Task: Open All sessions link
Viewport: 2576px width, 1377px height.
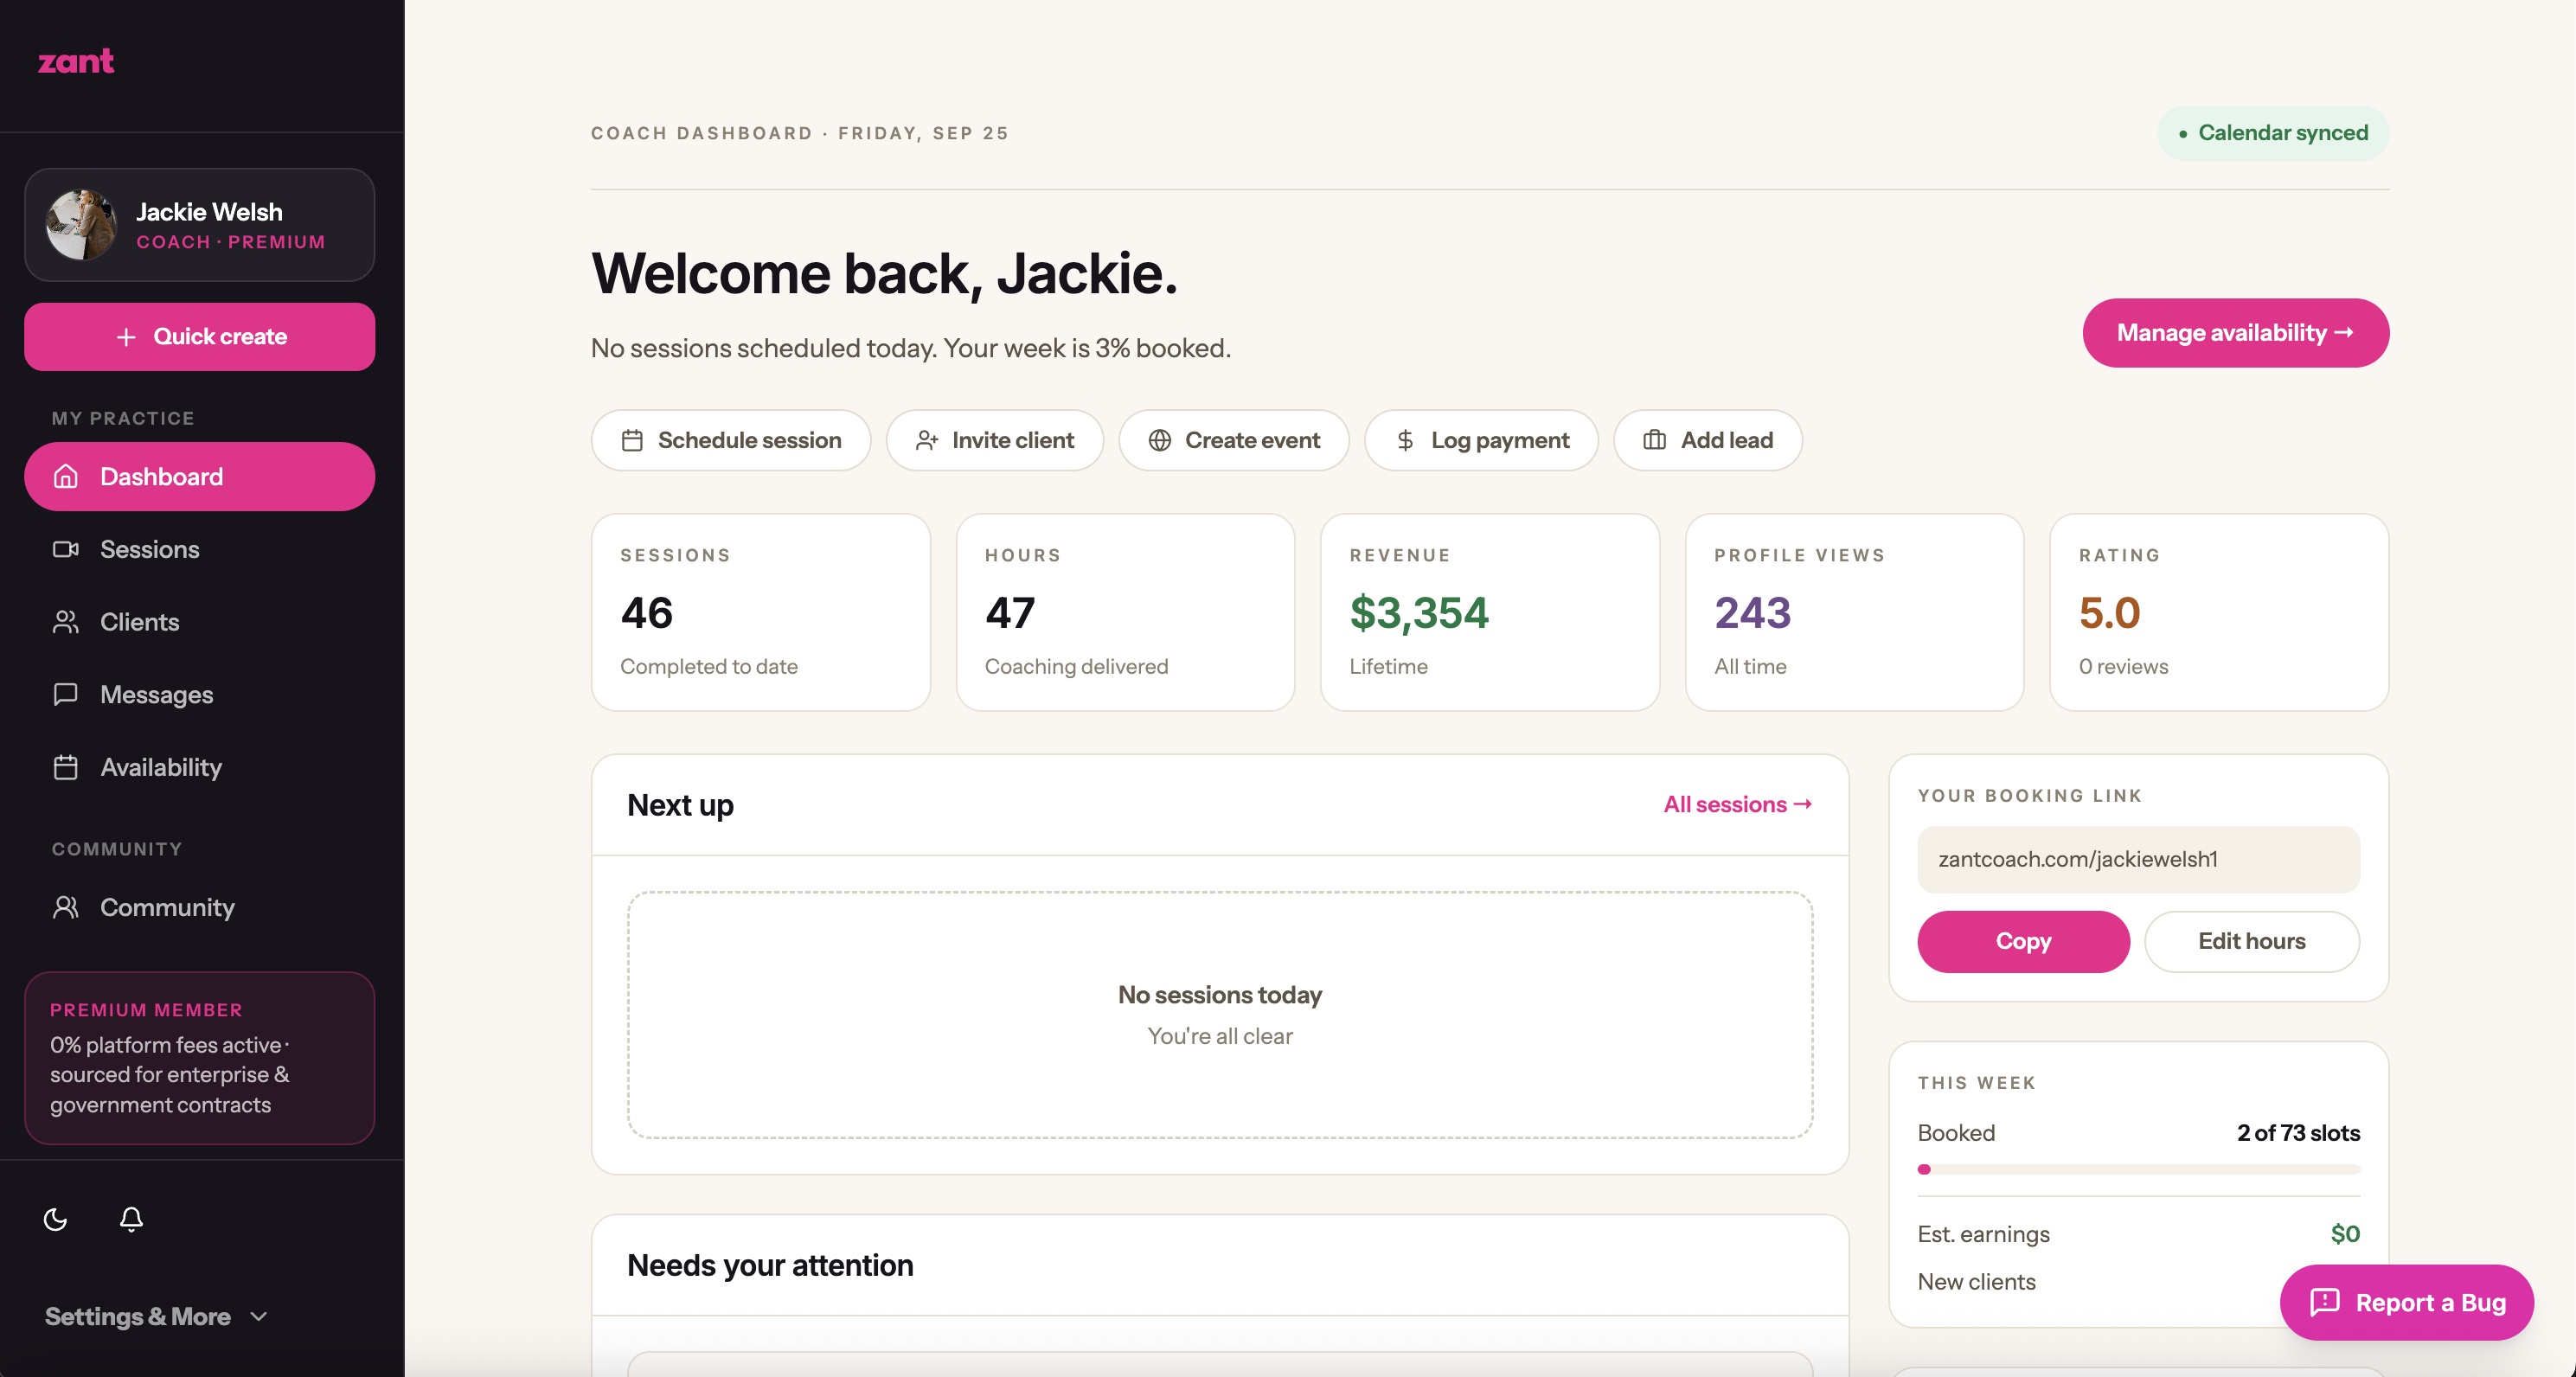Action: point(1737,804)
